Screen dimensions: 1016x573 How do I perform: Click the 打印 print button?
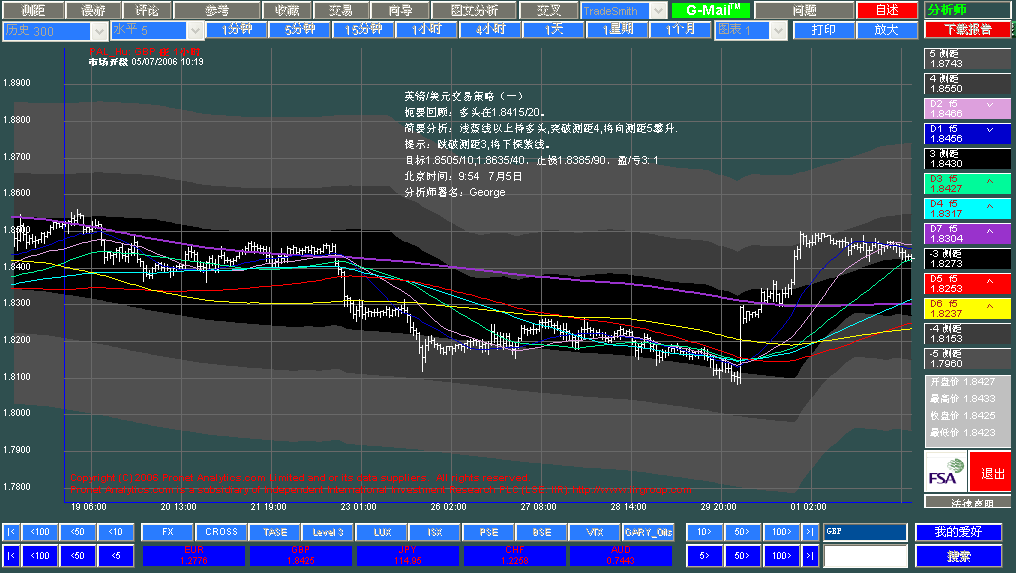[824, 30]
